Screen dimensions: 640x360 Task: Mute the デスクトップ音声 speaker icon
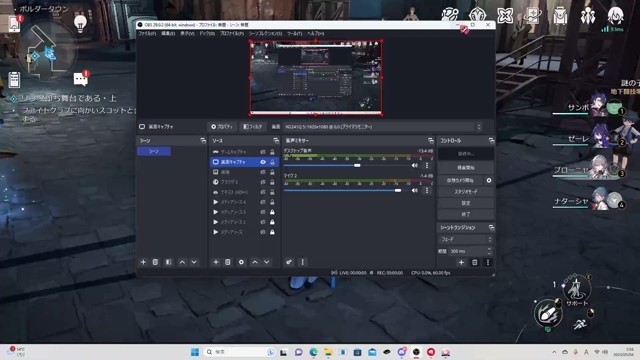[415, 165]
